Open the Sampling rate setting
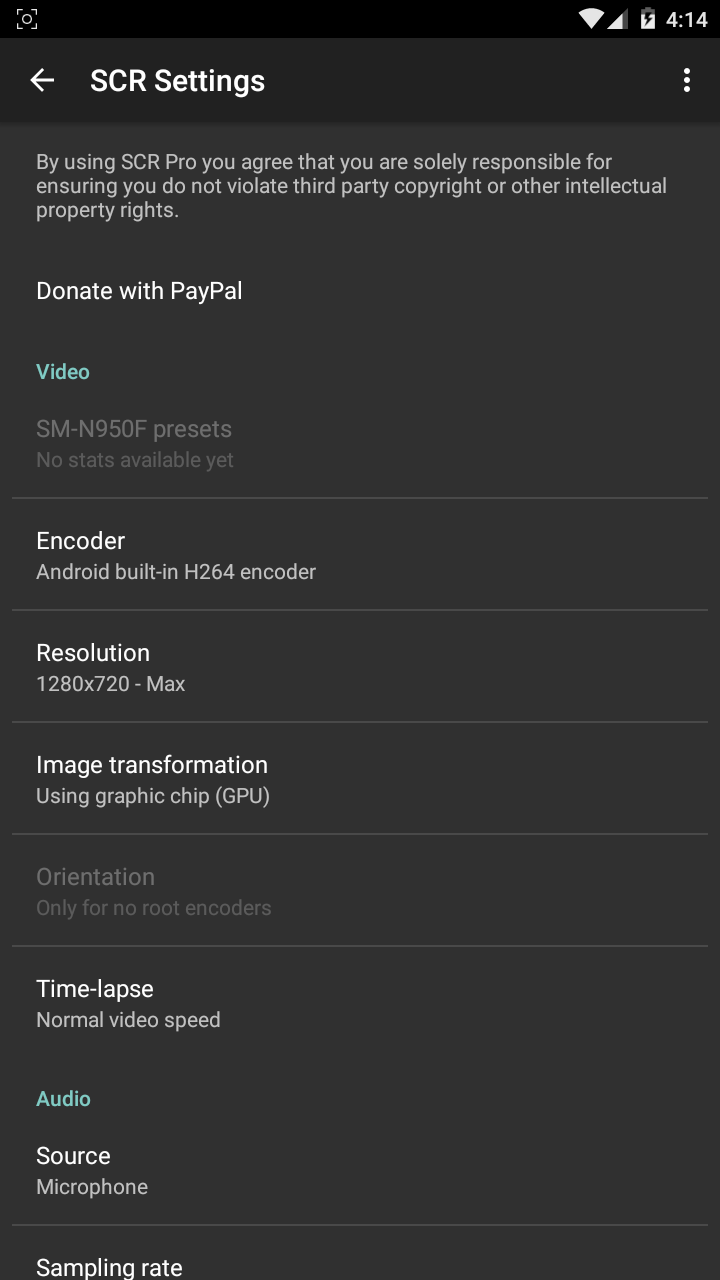Screen dimensions: 720x1280 tap(109, 1267)
